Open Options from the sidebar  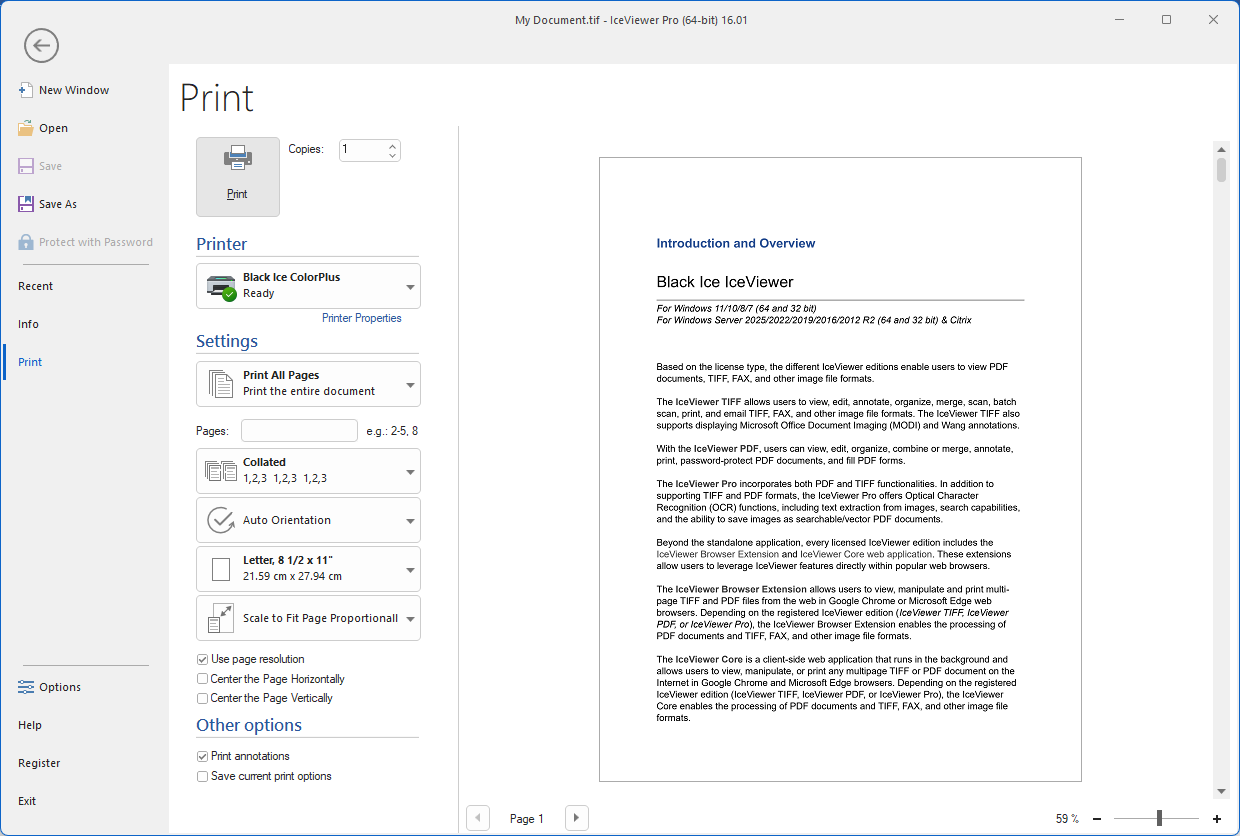[x=60, y=687]
